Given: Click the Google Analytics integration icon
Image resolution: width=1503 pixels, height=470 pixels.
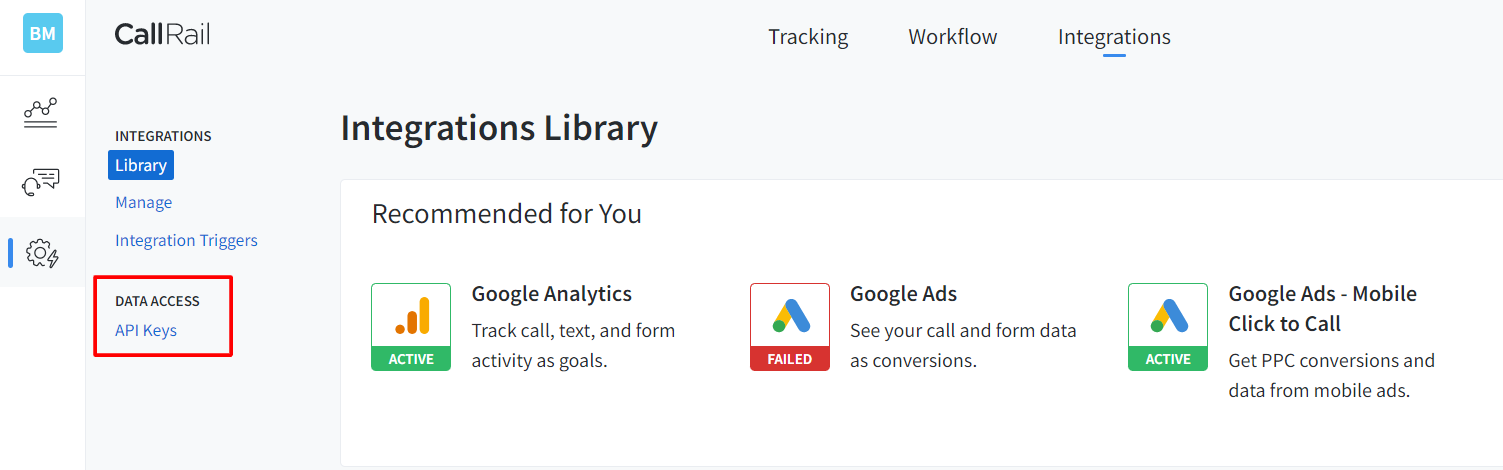Looking at the screenshot, I should click(411, 316).
